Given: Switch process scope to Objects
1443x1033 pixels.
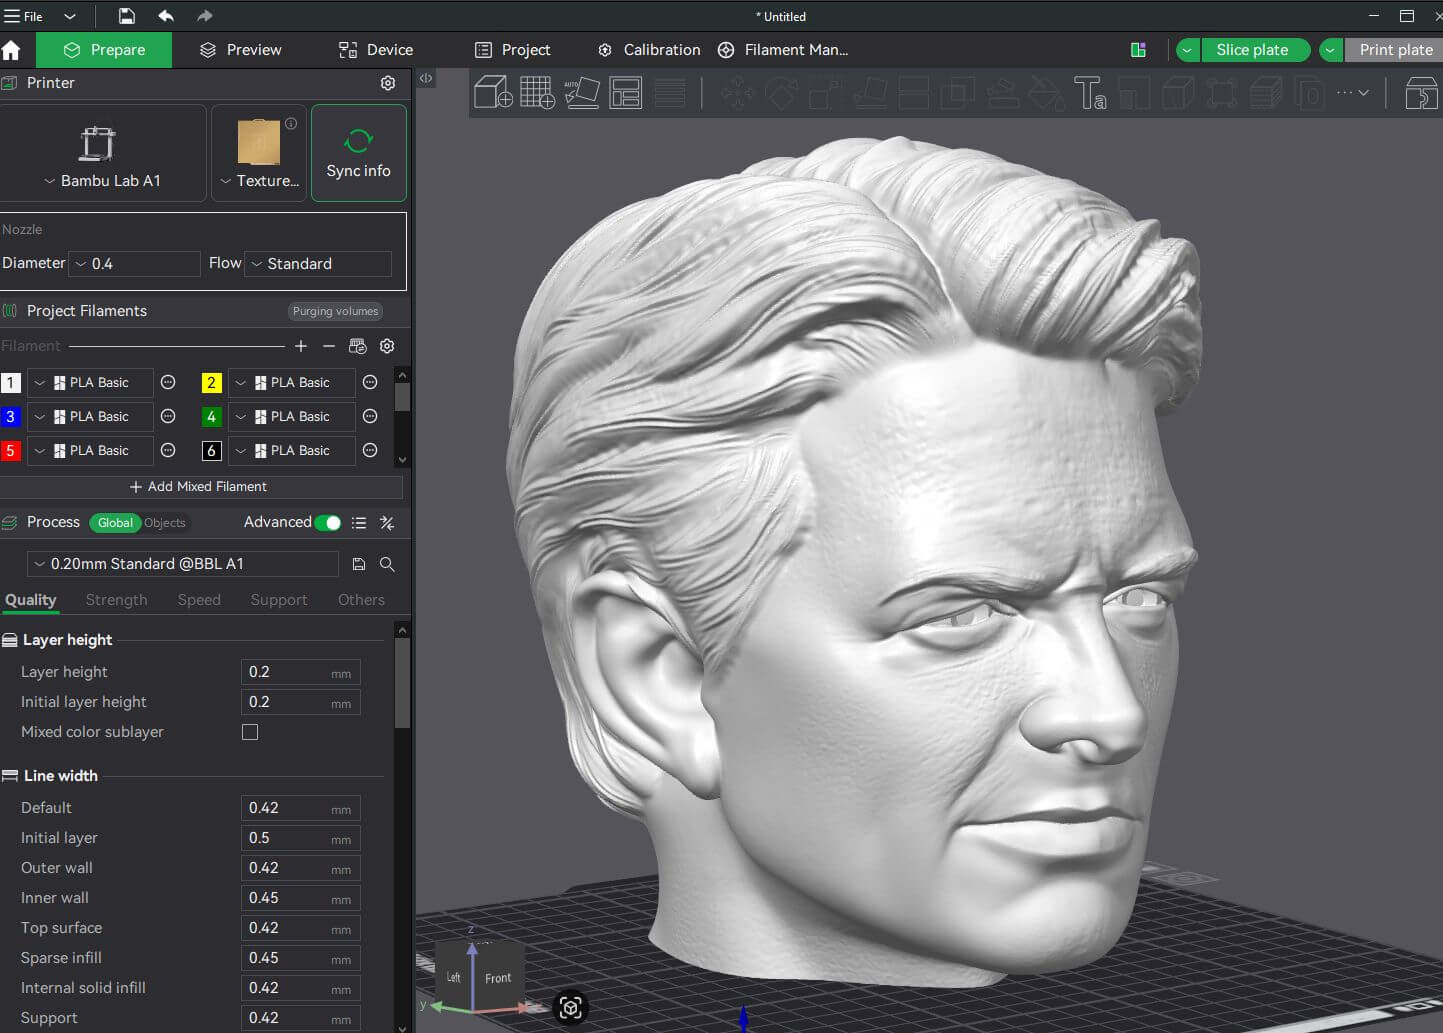Looking at the screenshot, I should [164, 523].
